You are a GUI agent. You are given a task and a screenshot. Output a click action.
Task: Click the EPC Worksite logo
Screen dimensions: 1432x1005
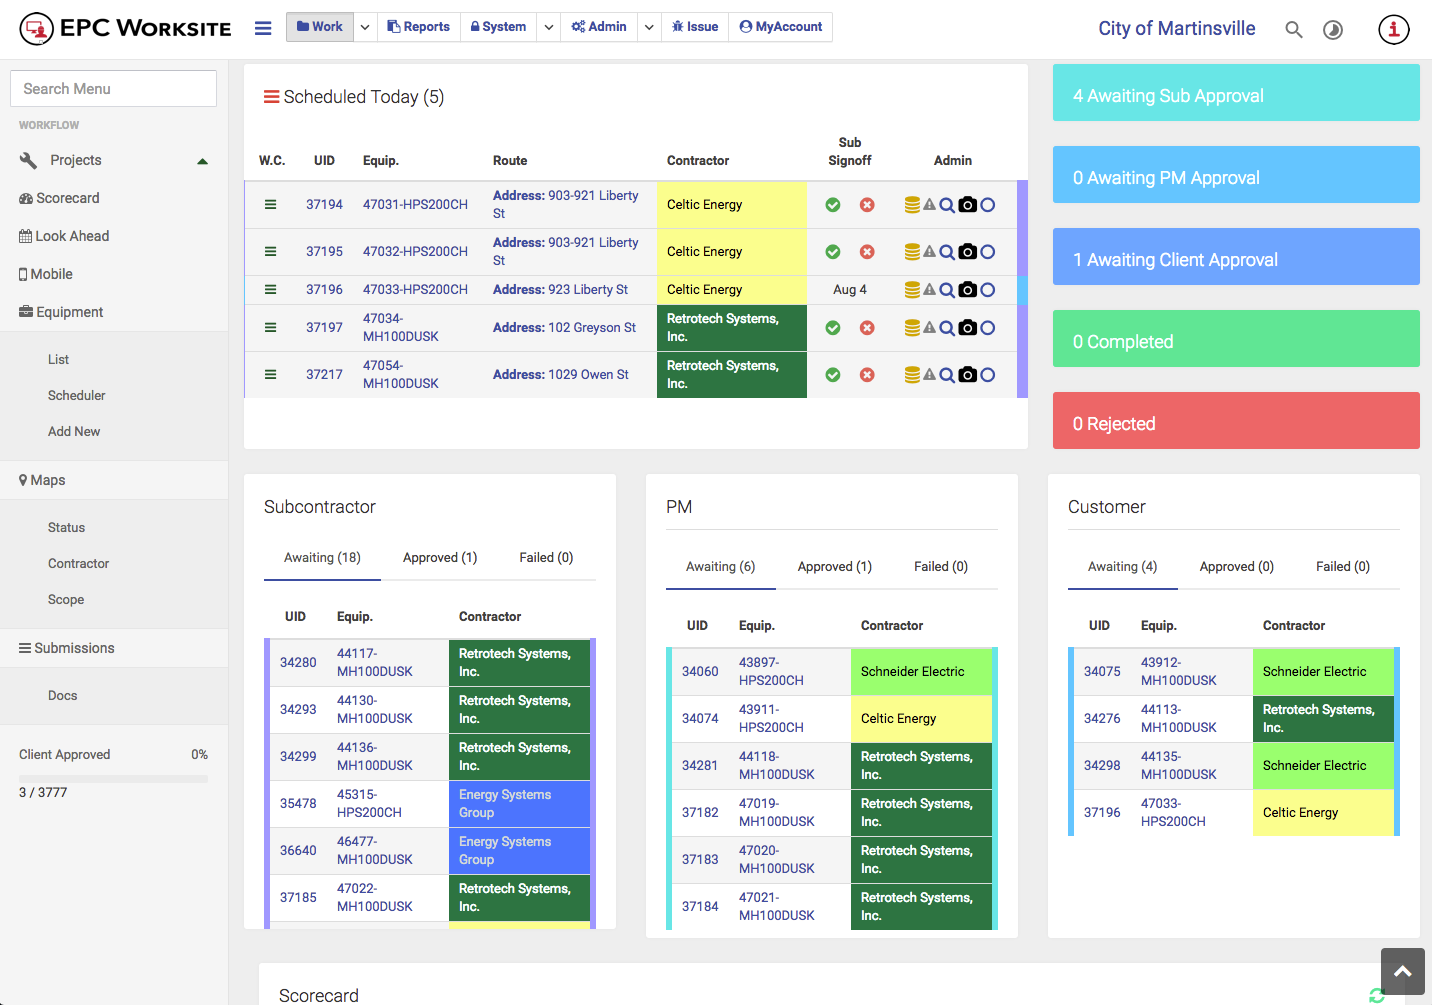point(126,29)
